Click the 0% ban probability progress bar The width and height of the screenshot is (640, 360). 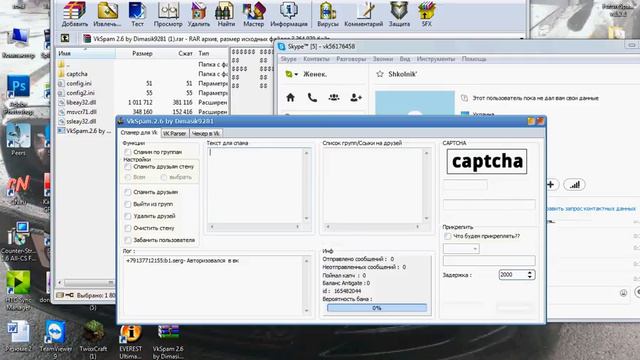click(377, 308)
